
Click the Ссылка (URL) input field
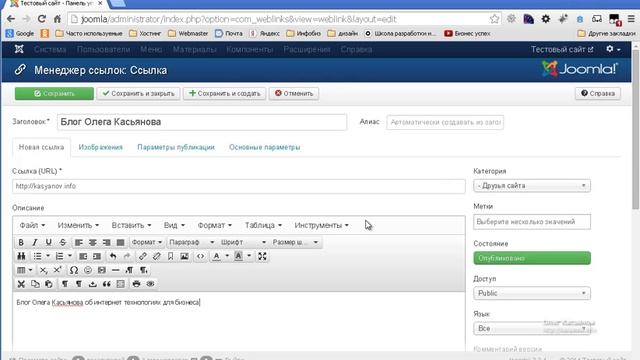point(239,186)
